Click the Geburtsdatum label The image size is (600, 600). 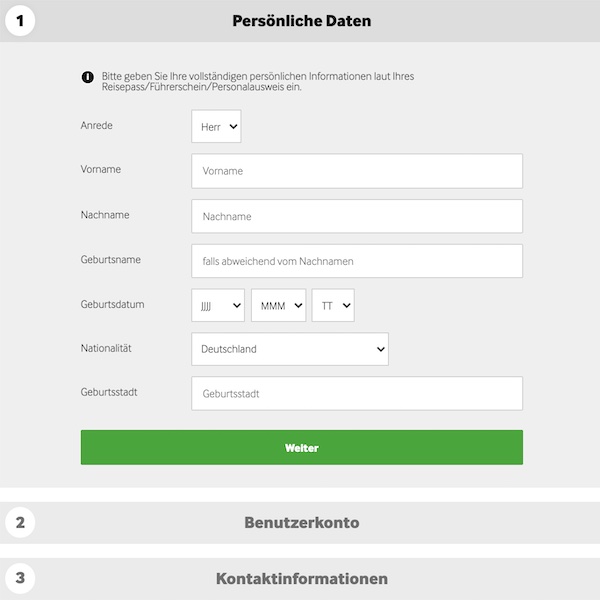coord(112,304)
